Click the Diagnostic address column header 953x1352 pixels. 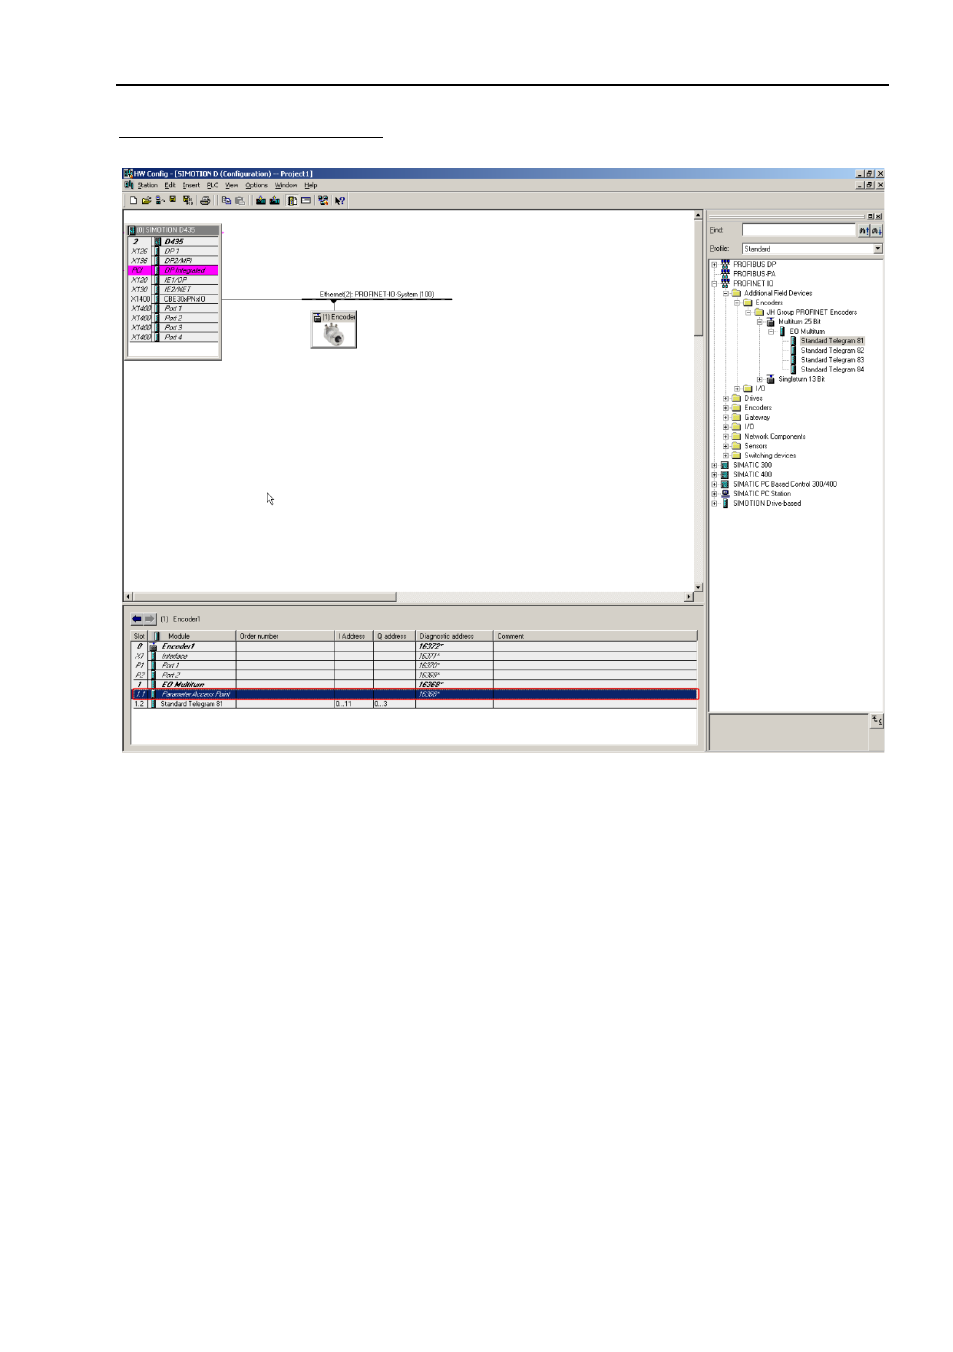tap(454, 636)
